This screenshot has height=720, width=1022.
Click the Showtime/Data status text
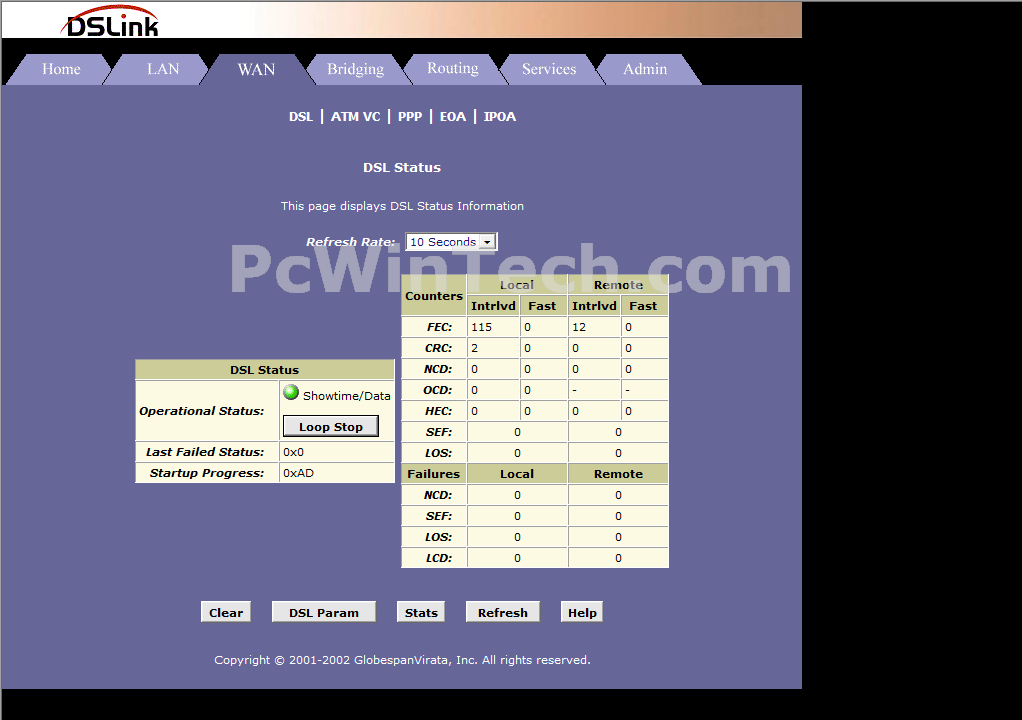point(347,396)
